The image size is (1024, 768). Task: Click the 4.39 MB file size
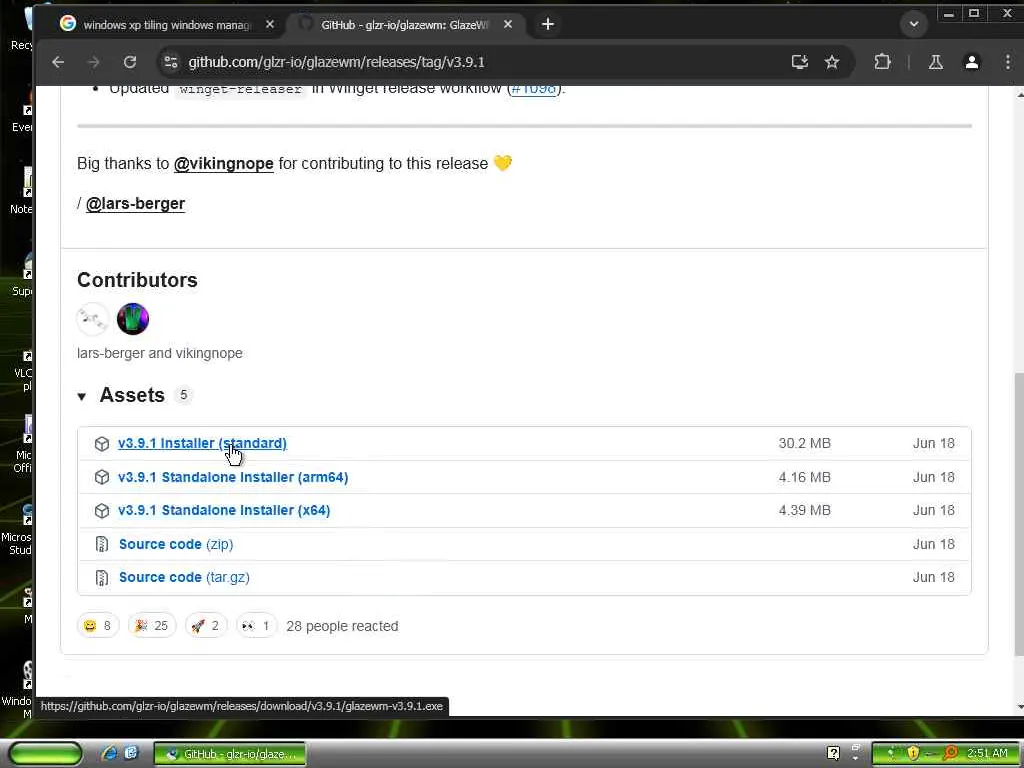click(x=805, y=511)
